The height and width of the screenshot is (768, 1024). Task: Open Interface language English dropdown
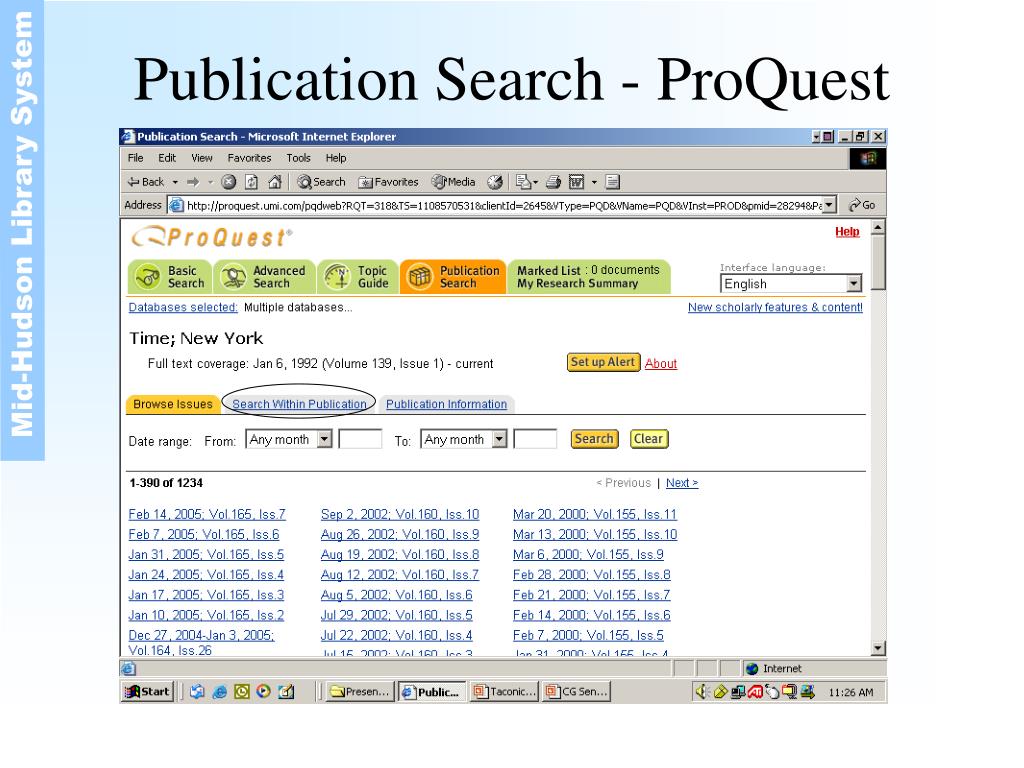click(791, 284)
